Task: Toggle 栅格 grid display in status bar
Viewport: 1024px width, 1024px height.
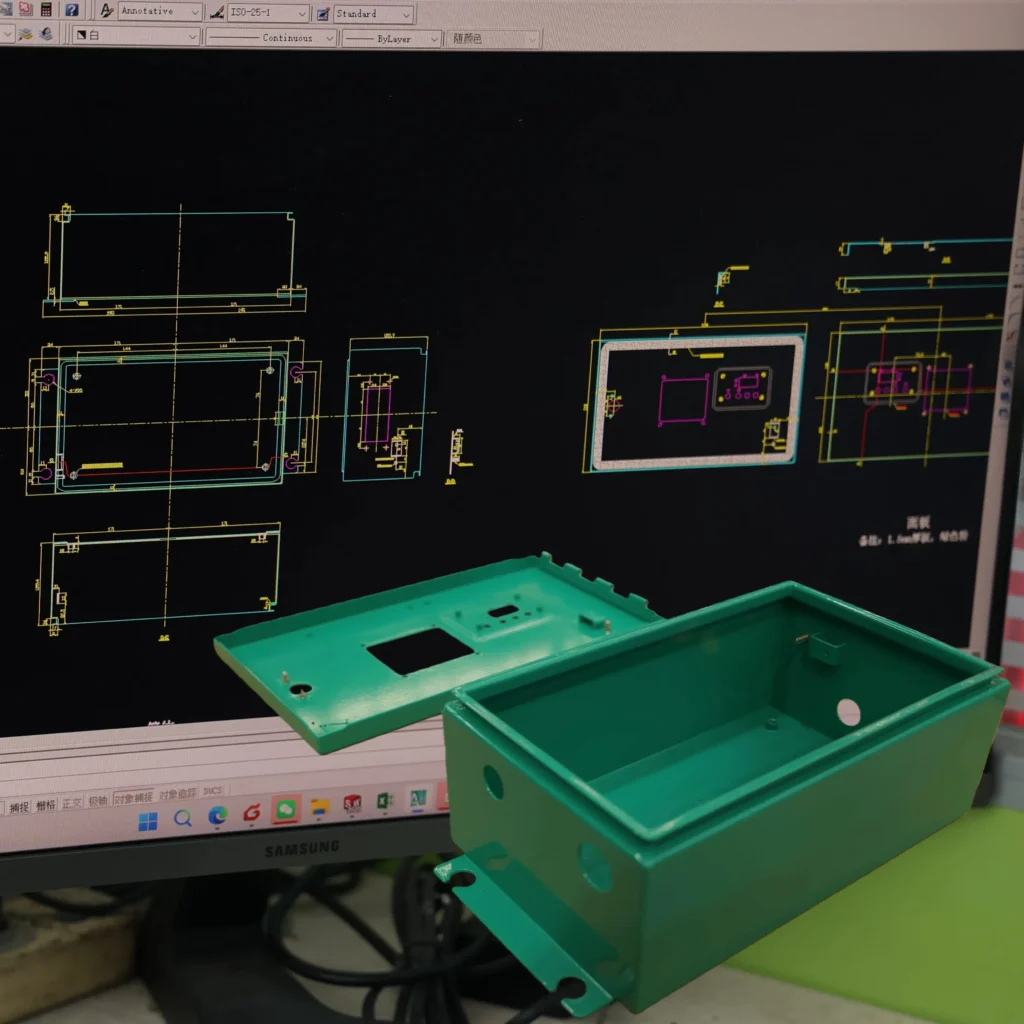Action: point(46,805)
